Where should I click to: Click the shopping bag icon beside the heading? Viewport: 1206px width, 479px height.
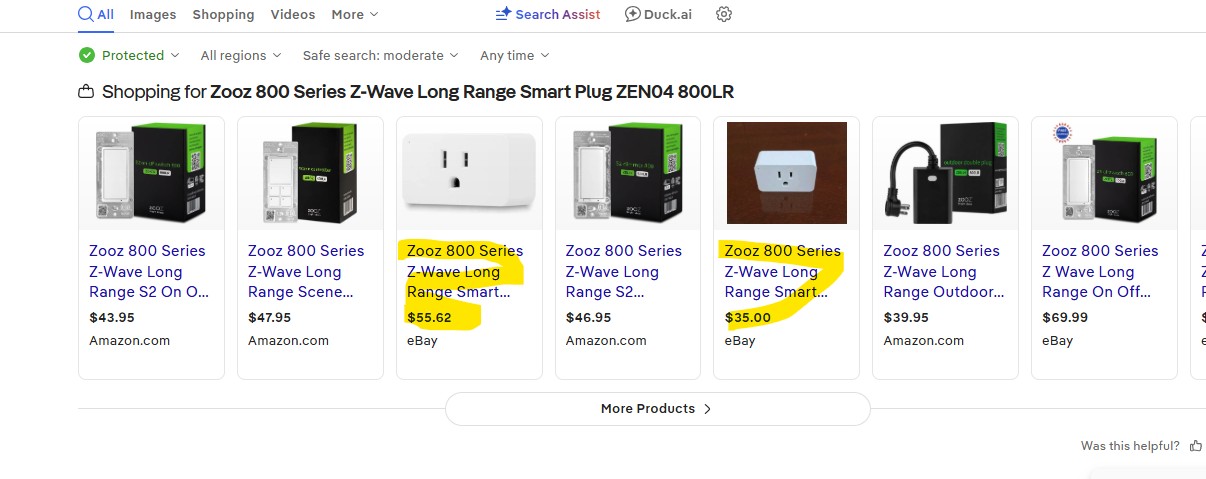86,92
